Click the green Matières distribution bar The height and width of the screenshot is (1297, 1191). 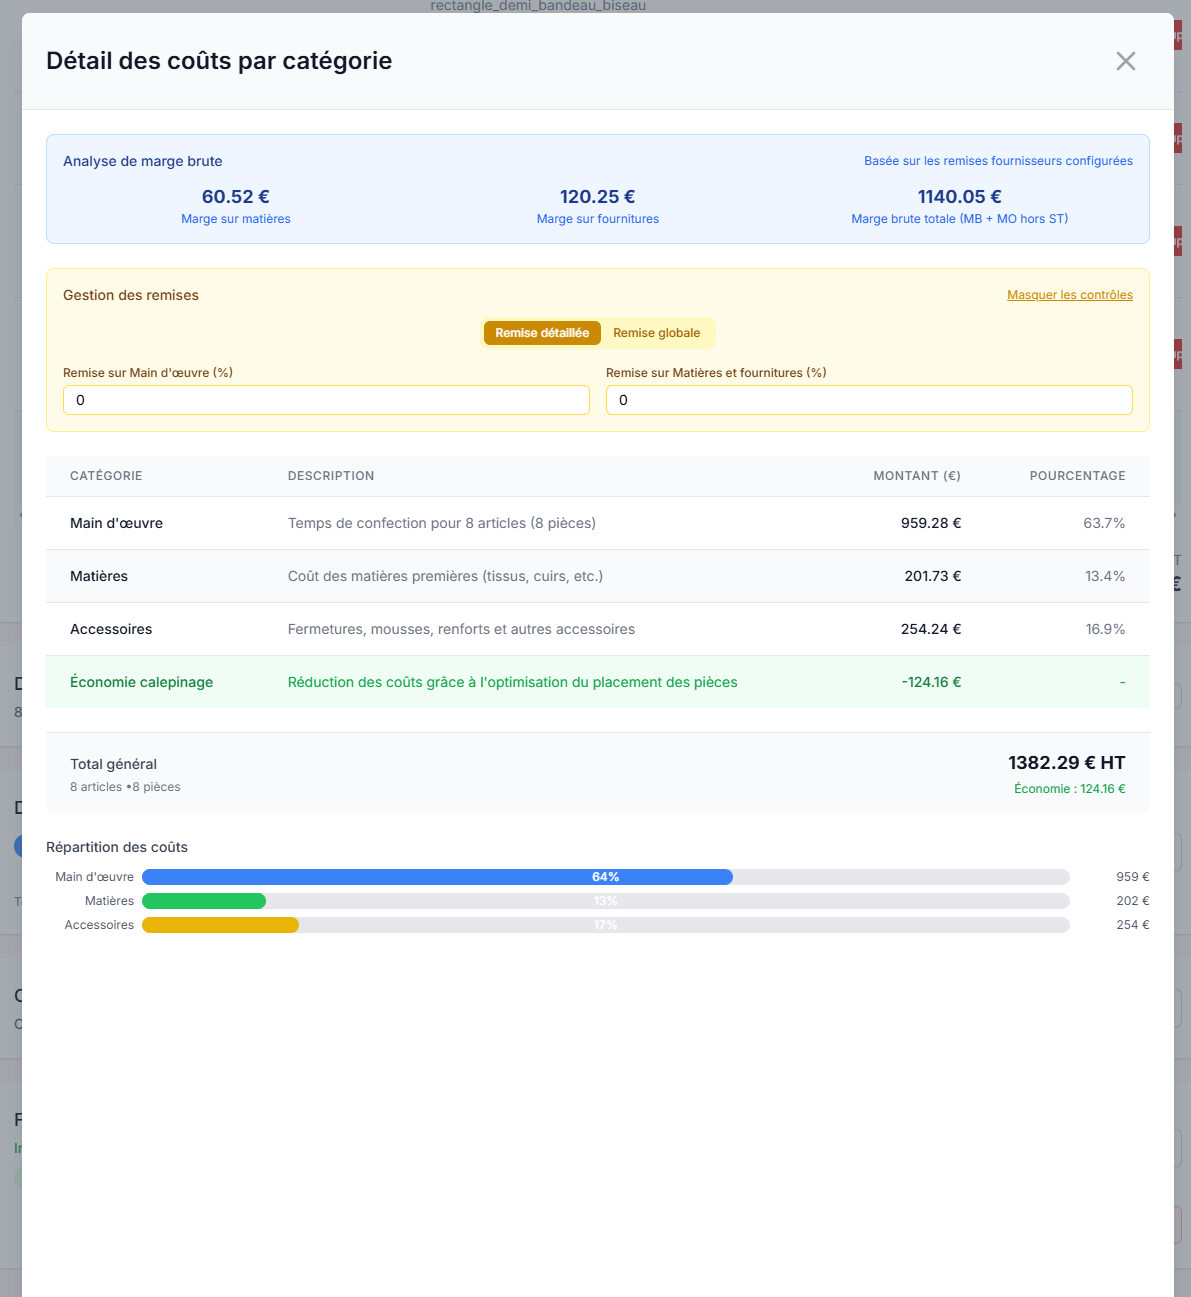(204, 901)
